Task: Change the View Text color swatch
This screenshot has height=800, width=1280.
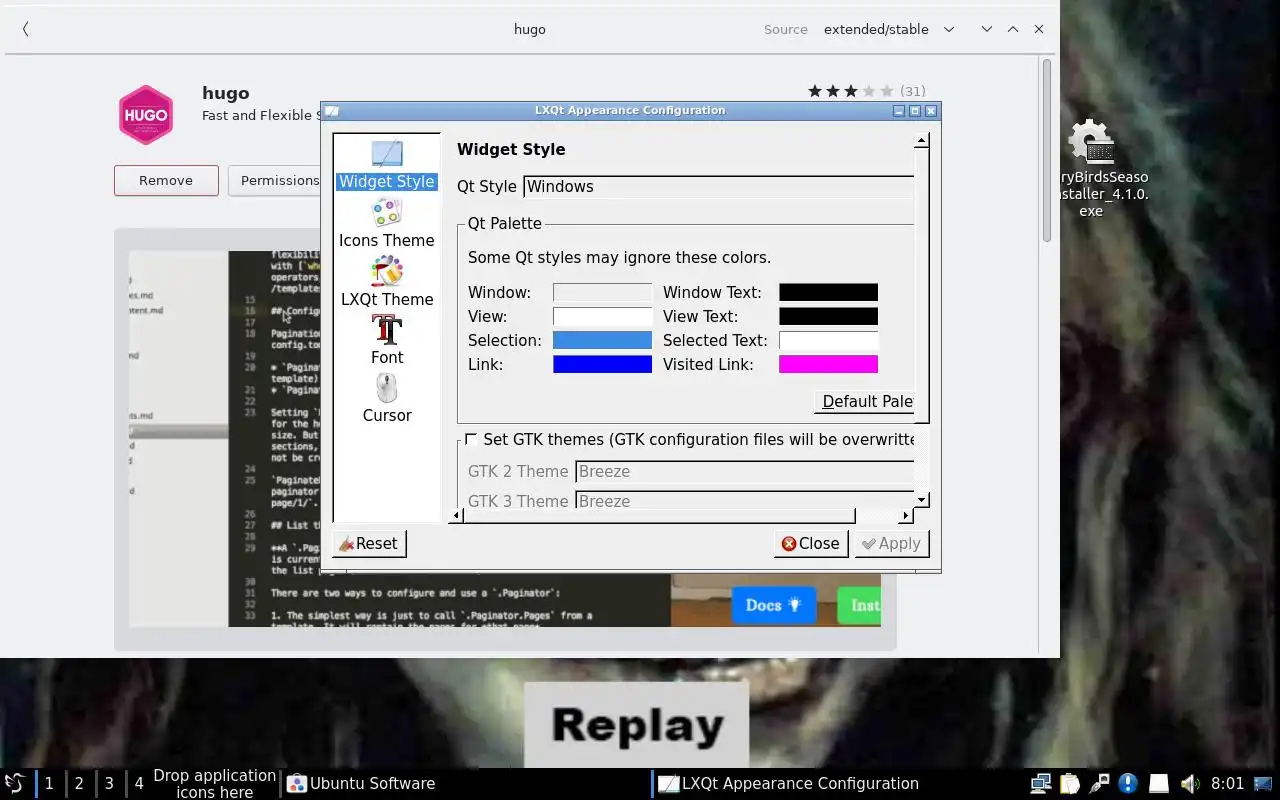Action: (828, 316)
